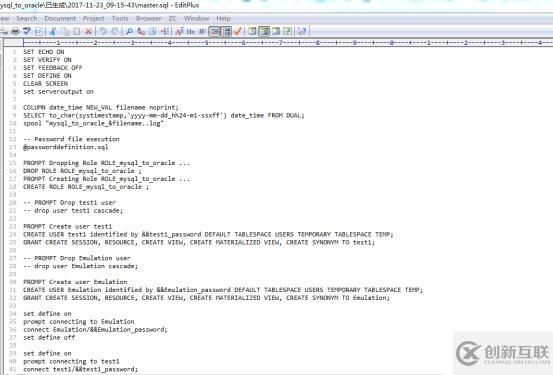Click the 'connect Emulation/&&Emulation_password;' line

pyautogui.click(x=95, y=329)
